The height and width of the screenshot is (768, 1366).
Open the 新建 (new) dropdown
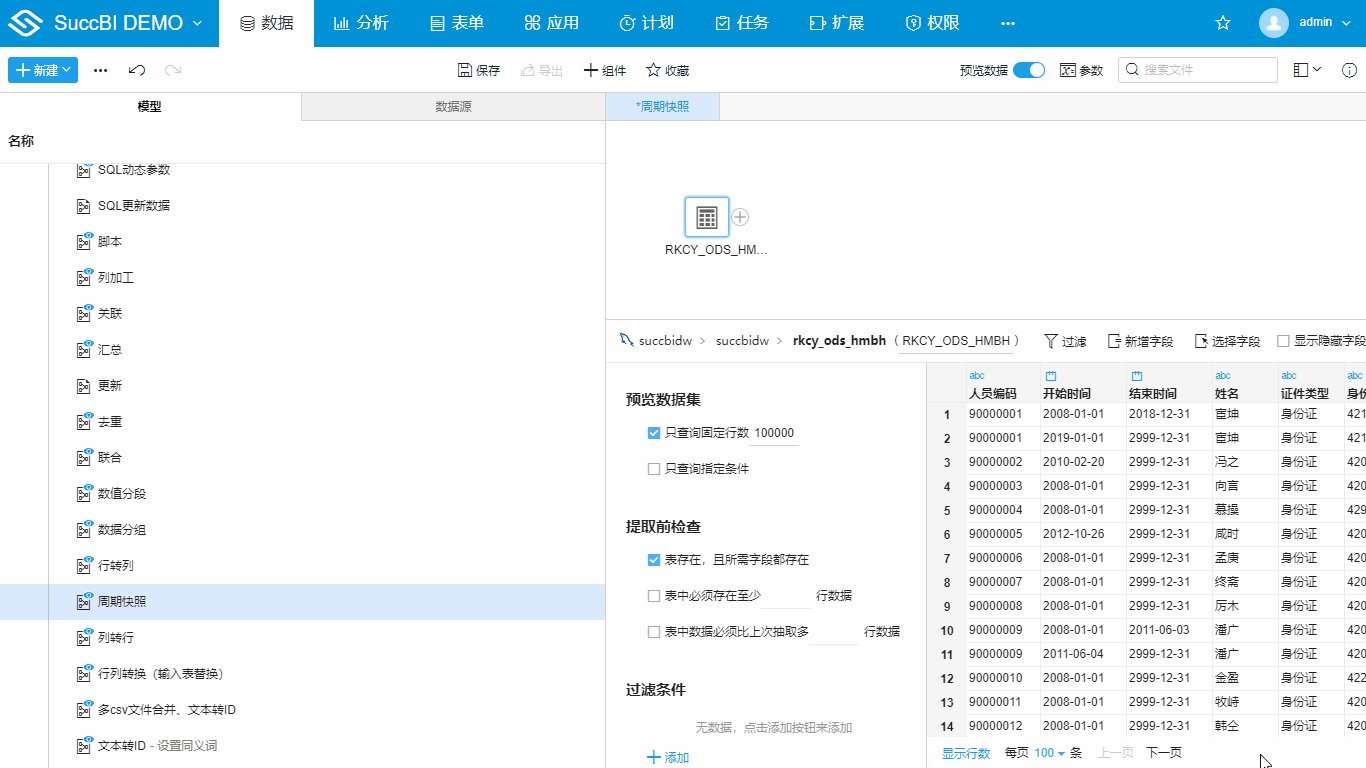pos(42,70)
